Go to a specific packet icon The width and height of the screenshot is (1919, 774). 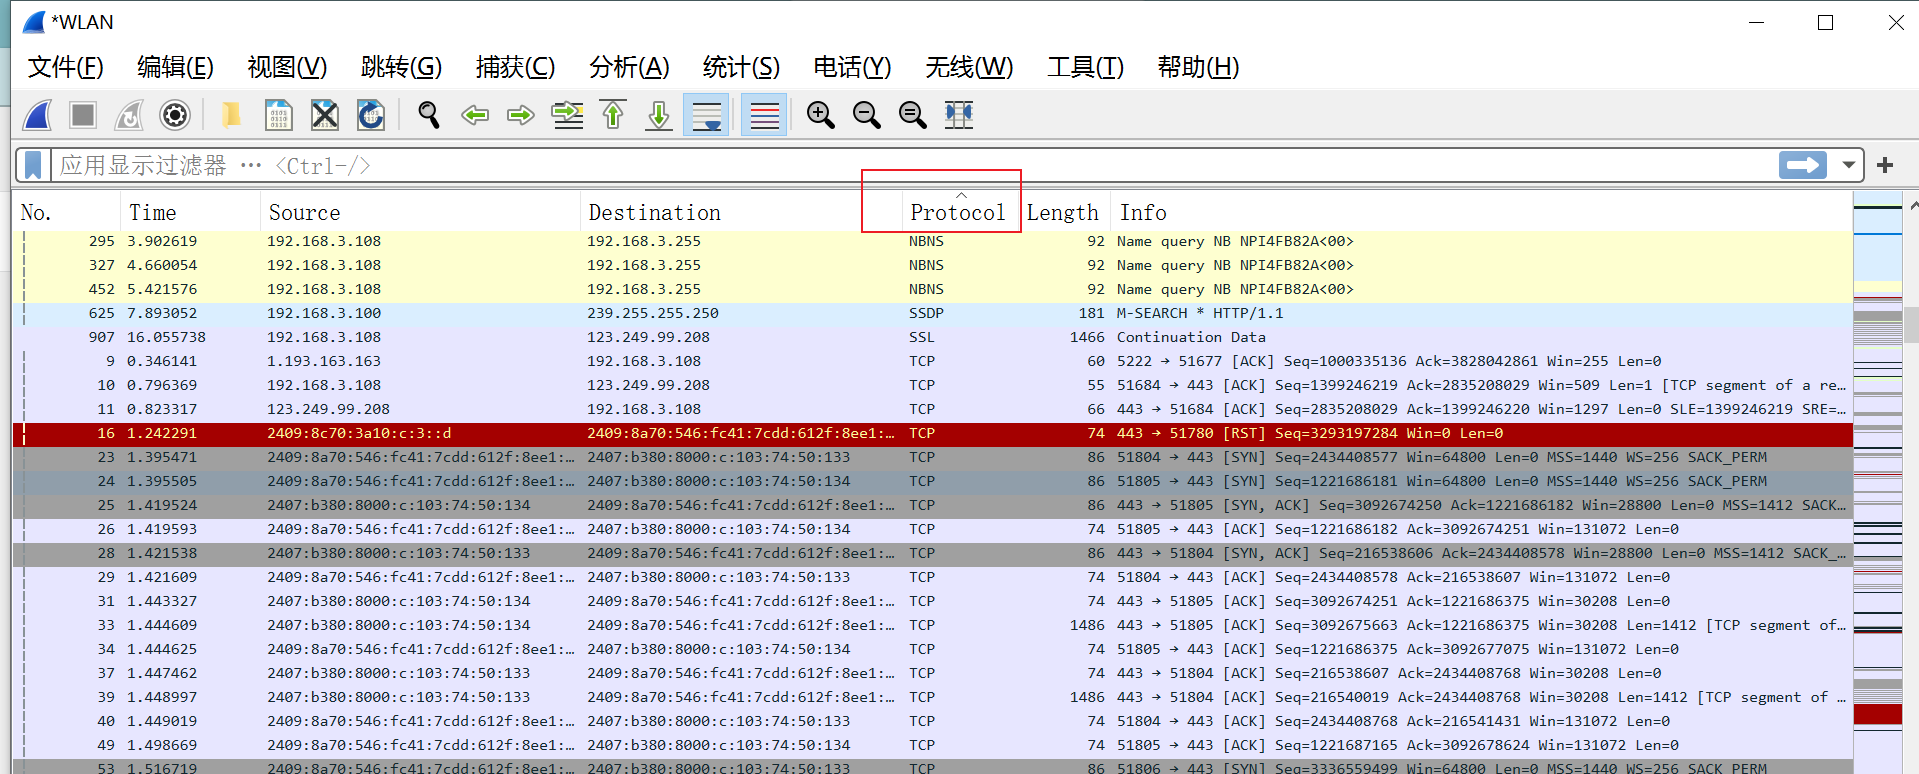568,115
